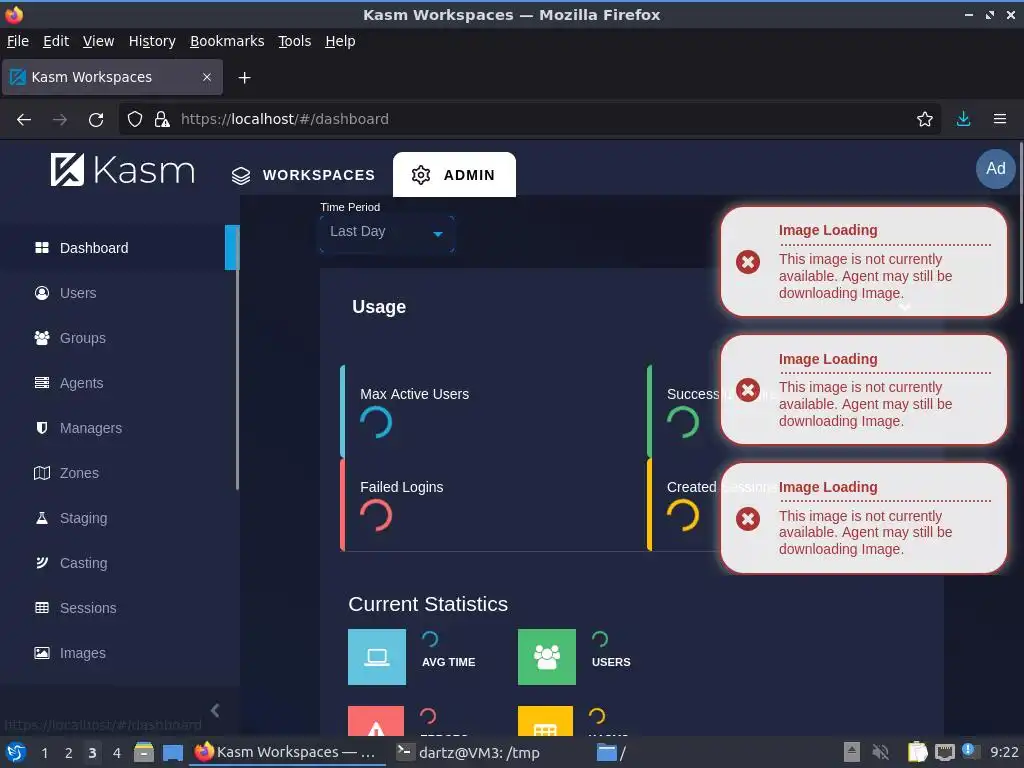
Task: Switch to the WORKSPACES tab
Action: tap(304, 175)
